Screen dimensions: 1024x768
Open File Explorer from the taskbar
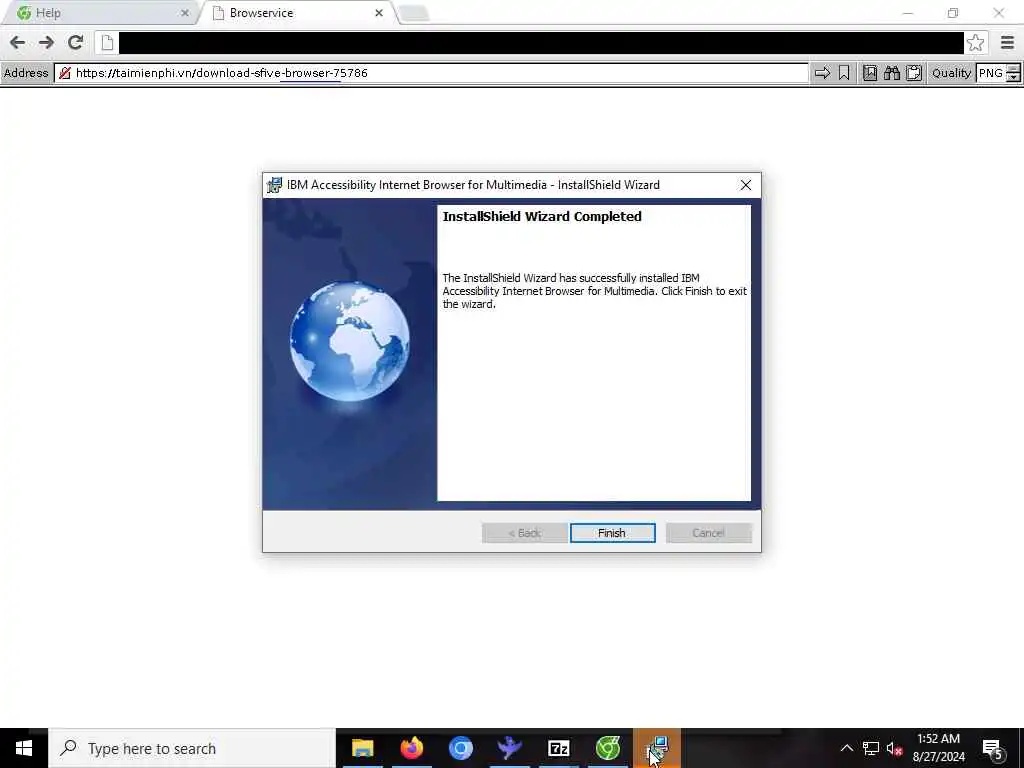pos(362,748)
